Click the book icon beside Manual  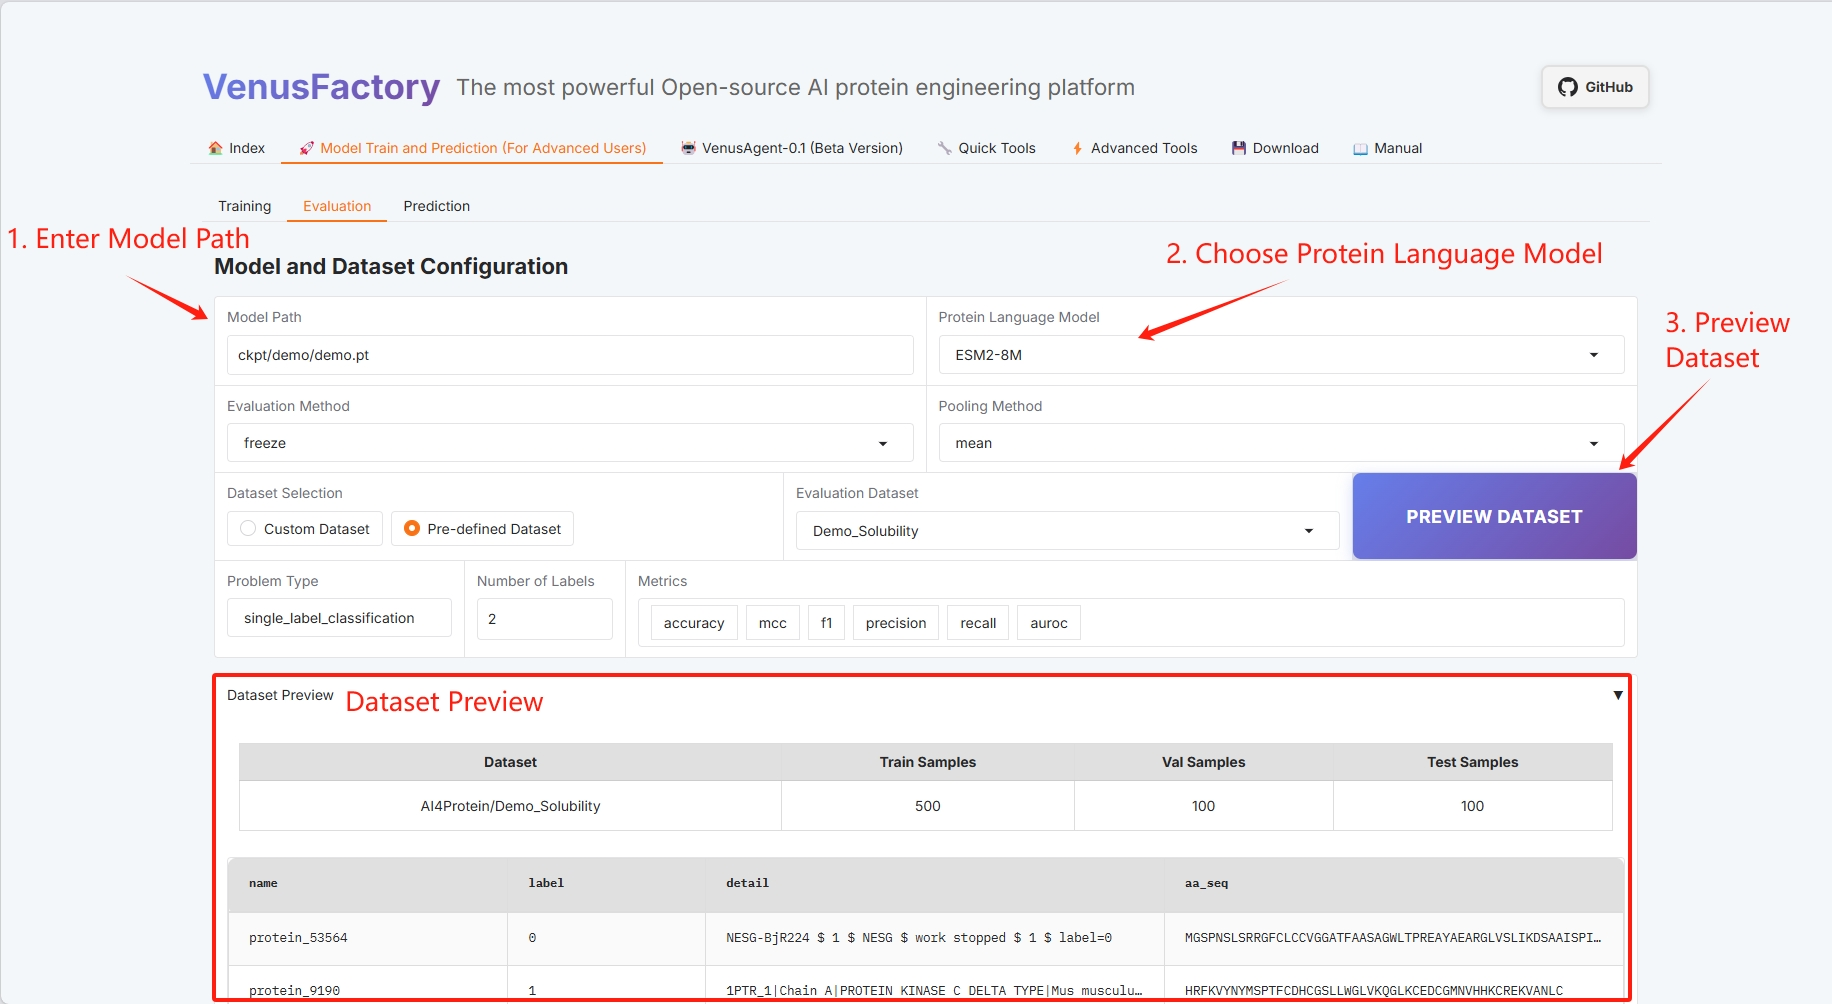(1360, 148)
